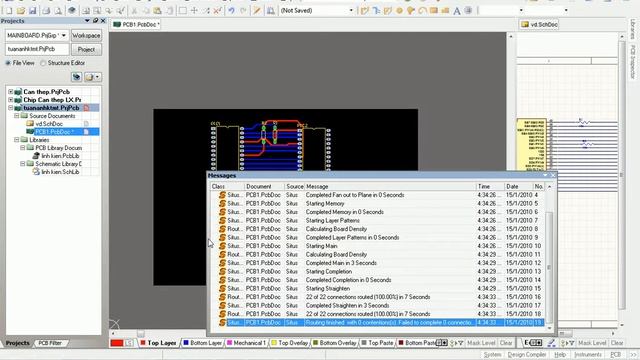Select the Top Overlay layer tab
This screenshot has height=360, width=640.
click(289, 343)
